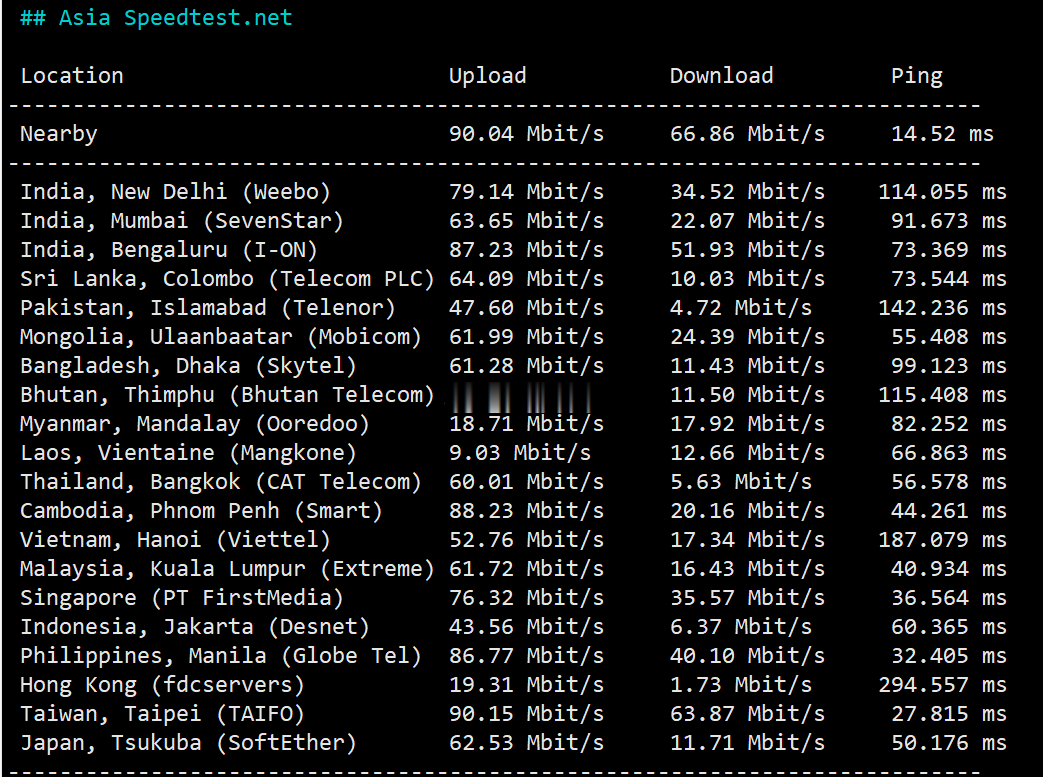Screen dimensions: 1043x777
Task: Select the "Nearby" row label
Action: [59, 134]
